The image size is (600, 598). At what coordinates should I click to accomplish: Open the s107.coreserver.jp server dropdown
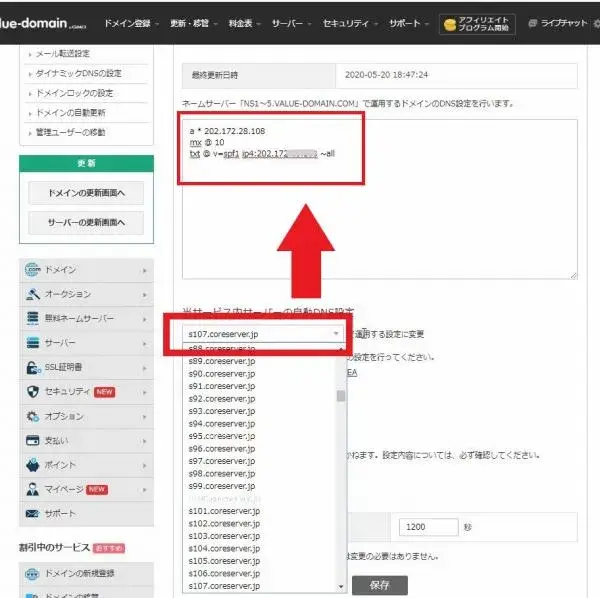click(x=263, y=334)
